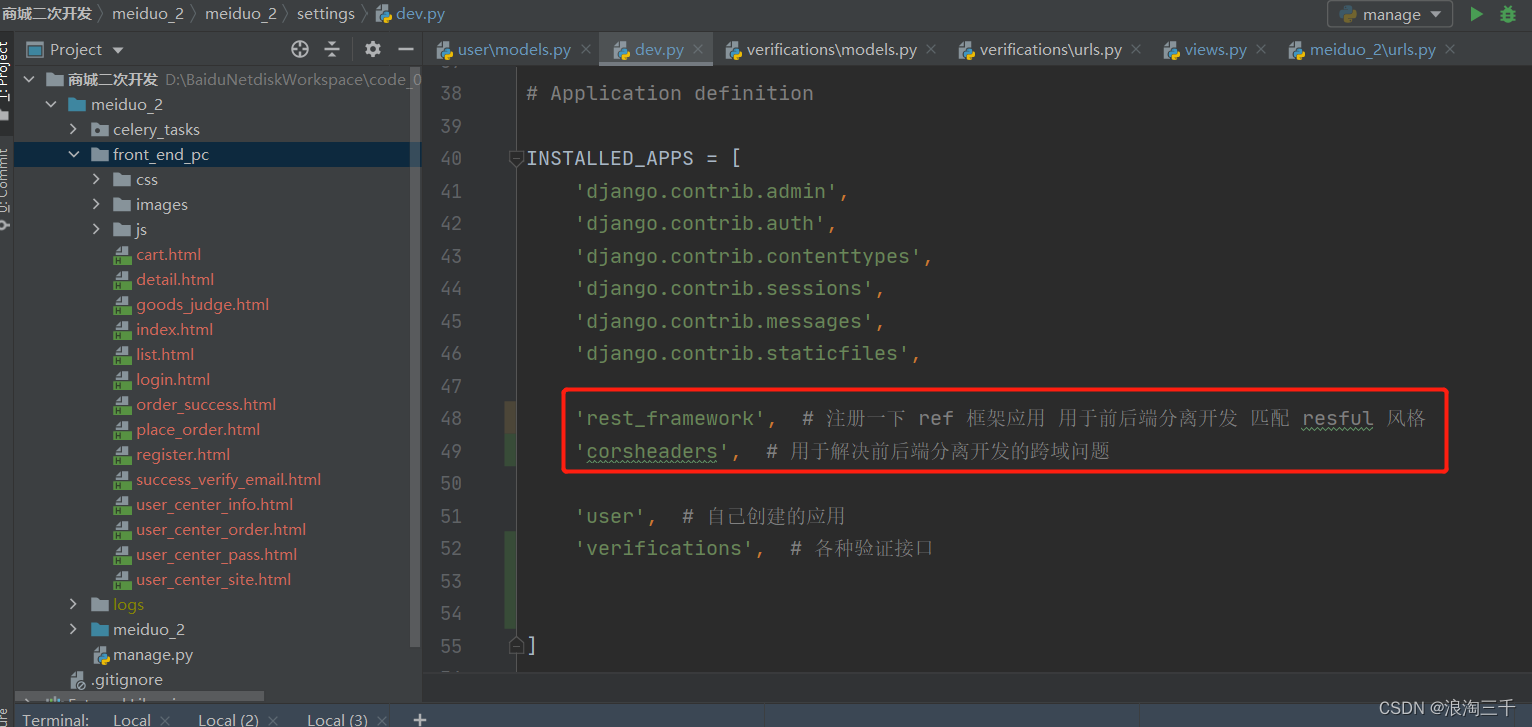This screenshot has width=1532, height=727.
Task: Select list.html file
Action: click(165, 354)
